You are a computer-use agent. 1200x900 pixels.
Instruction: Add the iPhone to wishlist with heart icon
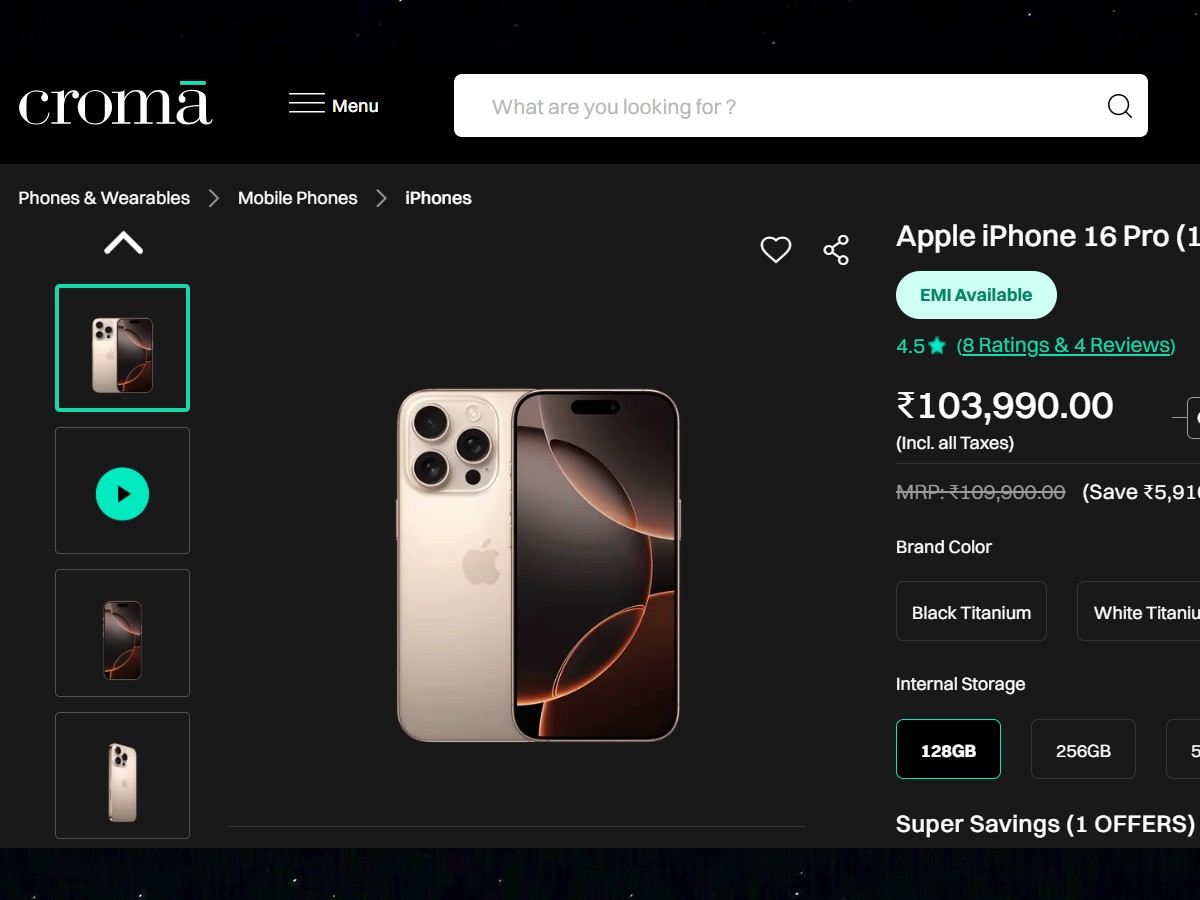[776, 250]
